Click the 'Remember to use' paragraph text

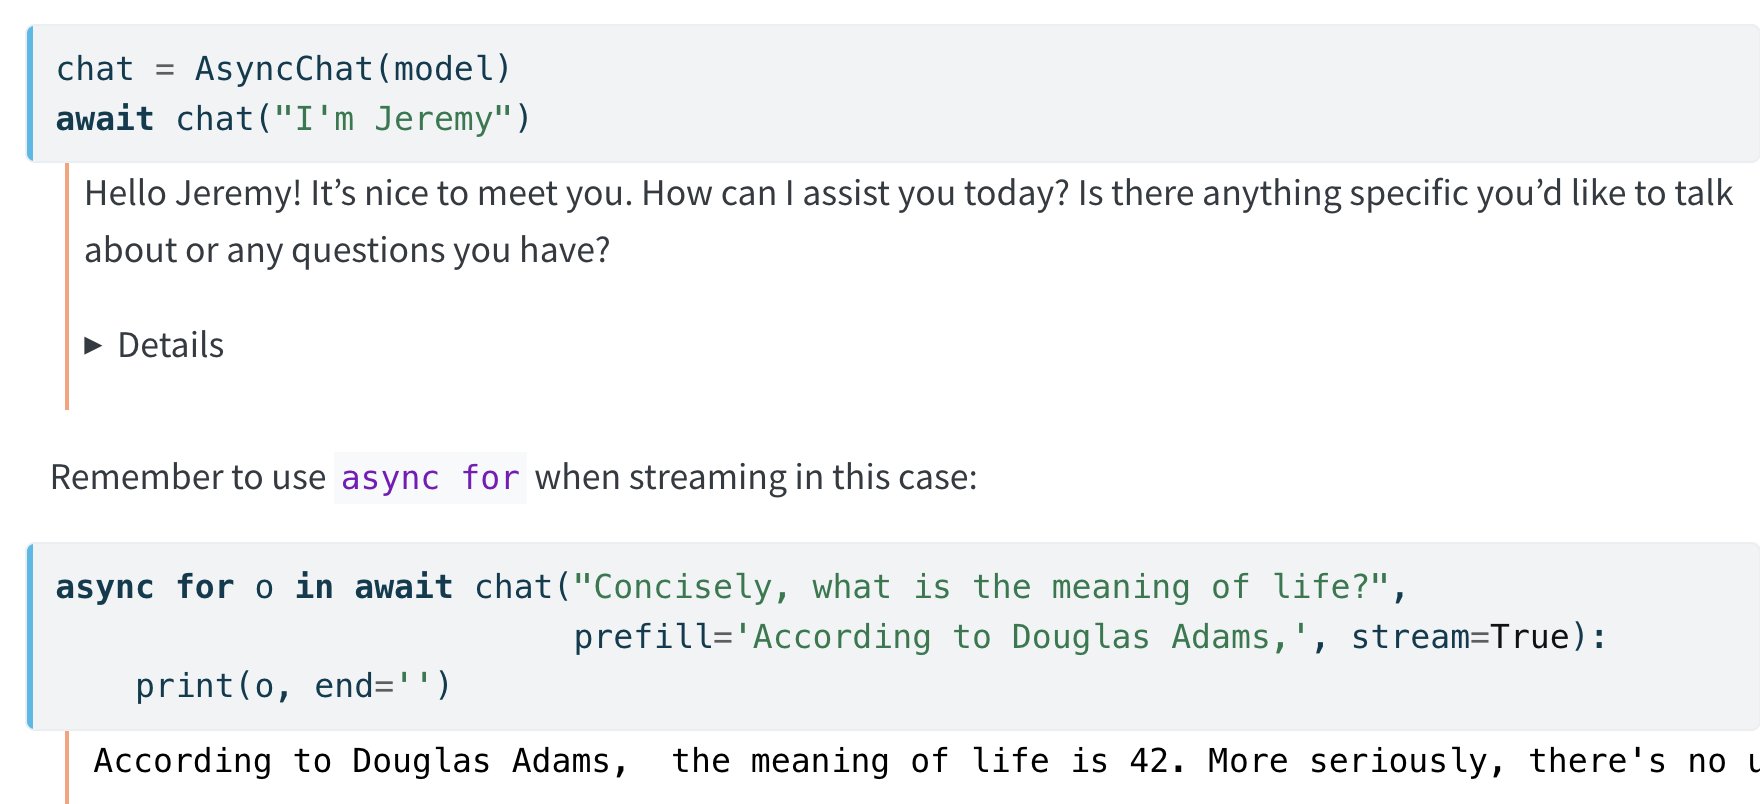188,478
